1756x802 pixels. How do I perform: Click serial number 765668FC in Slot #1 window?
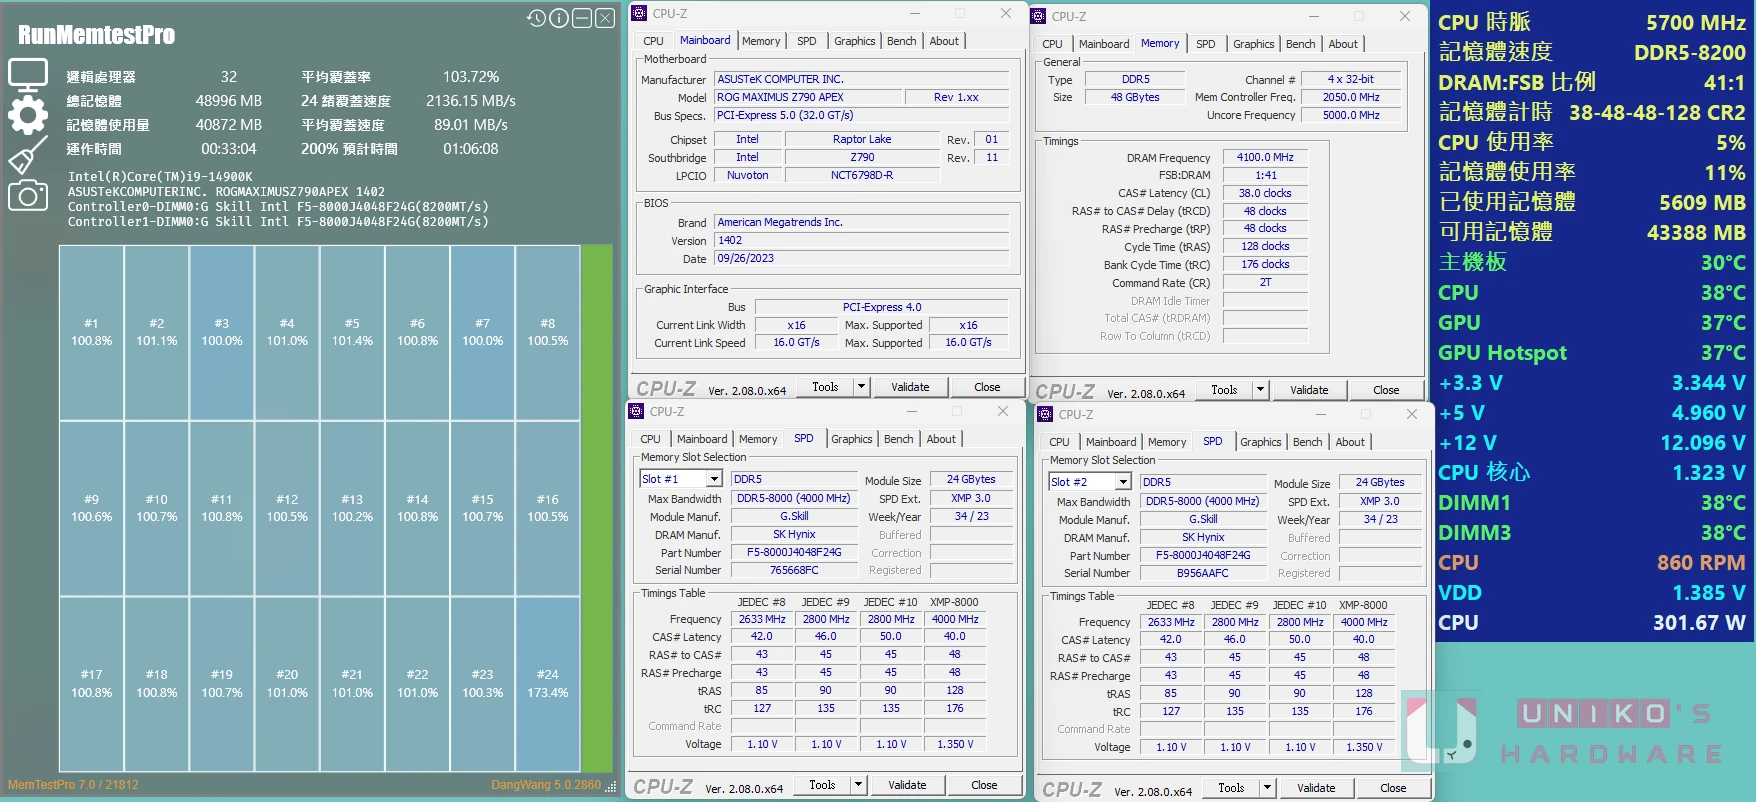tap(794, 570)
